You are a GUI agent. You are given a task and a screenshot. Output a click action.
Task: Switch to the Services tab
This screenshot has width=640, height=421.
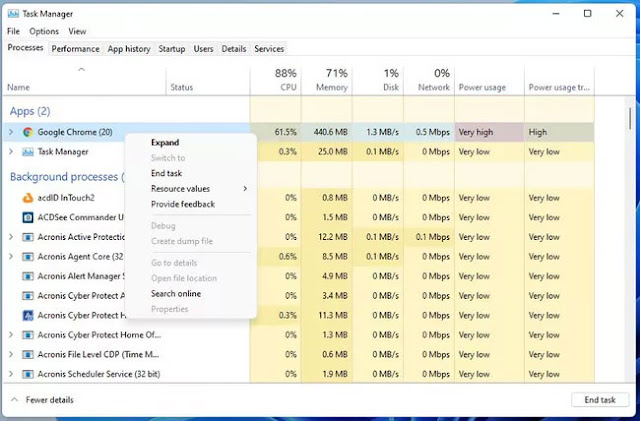pos(269,49)
